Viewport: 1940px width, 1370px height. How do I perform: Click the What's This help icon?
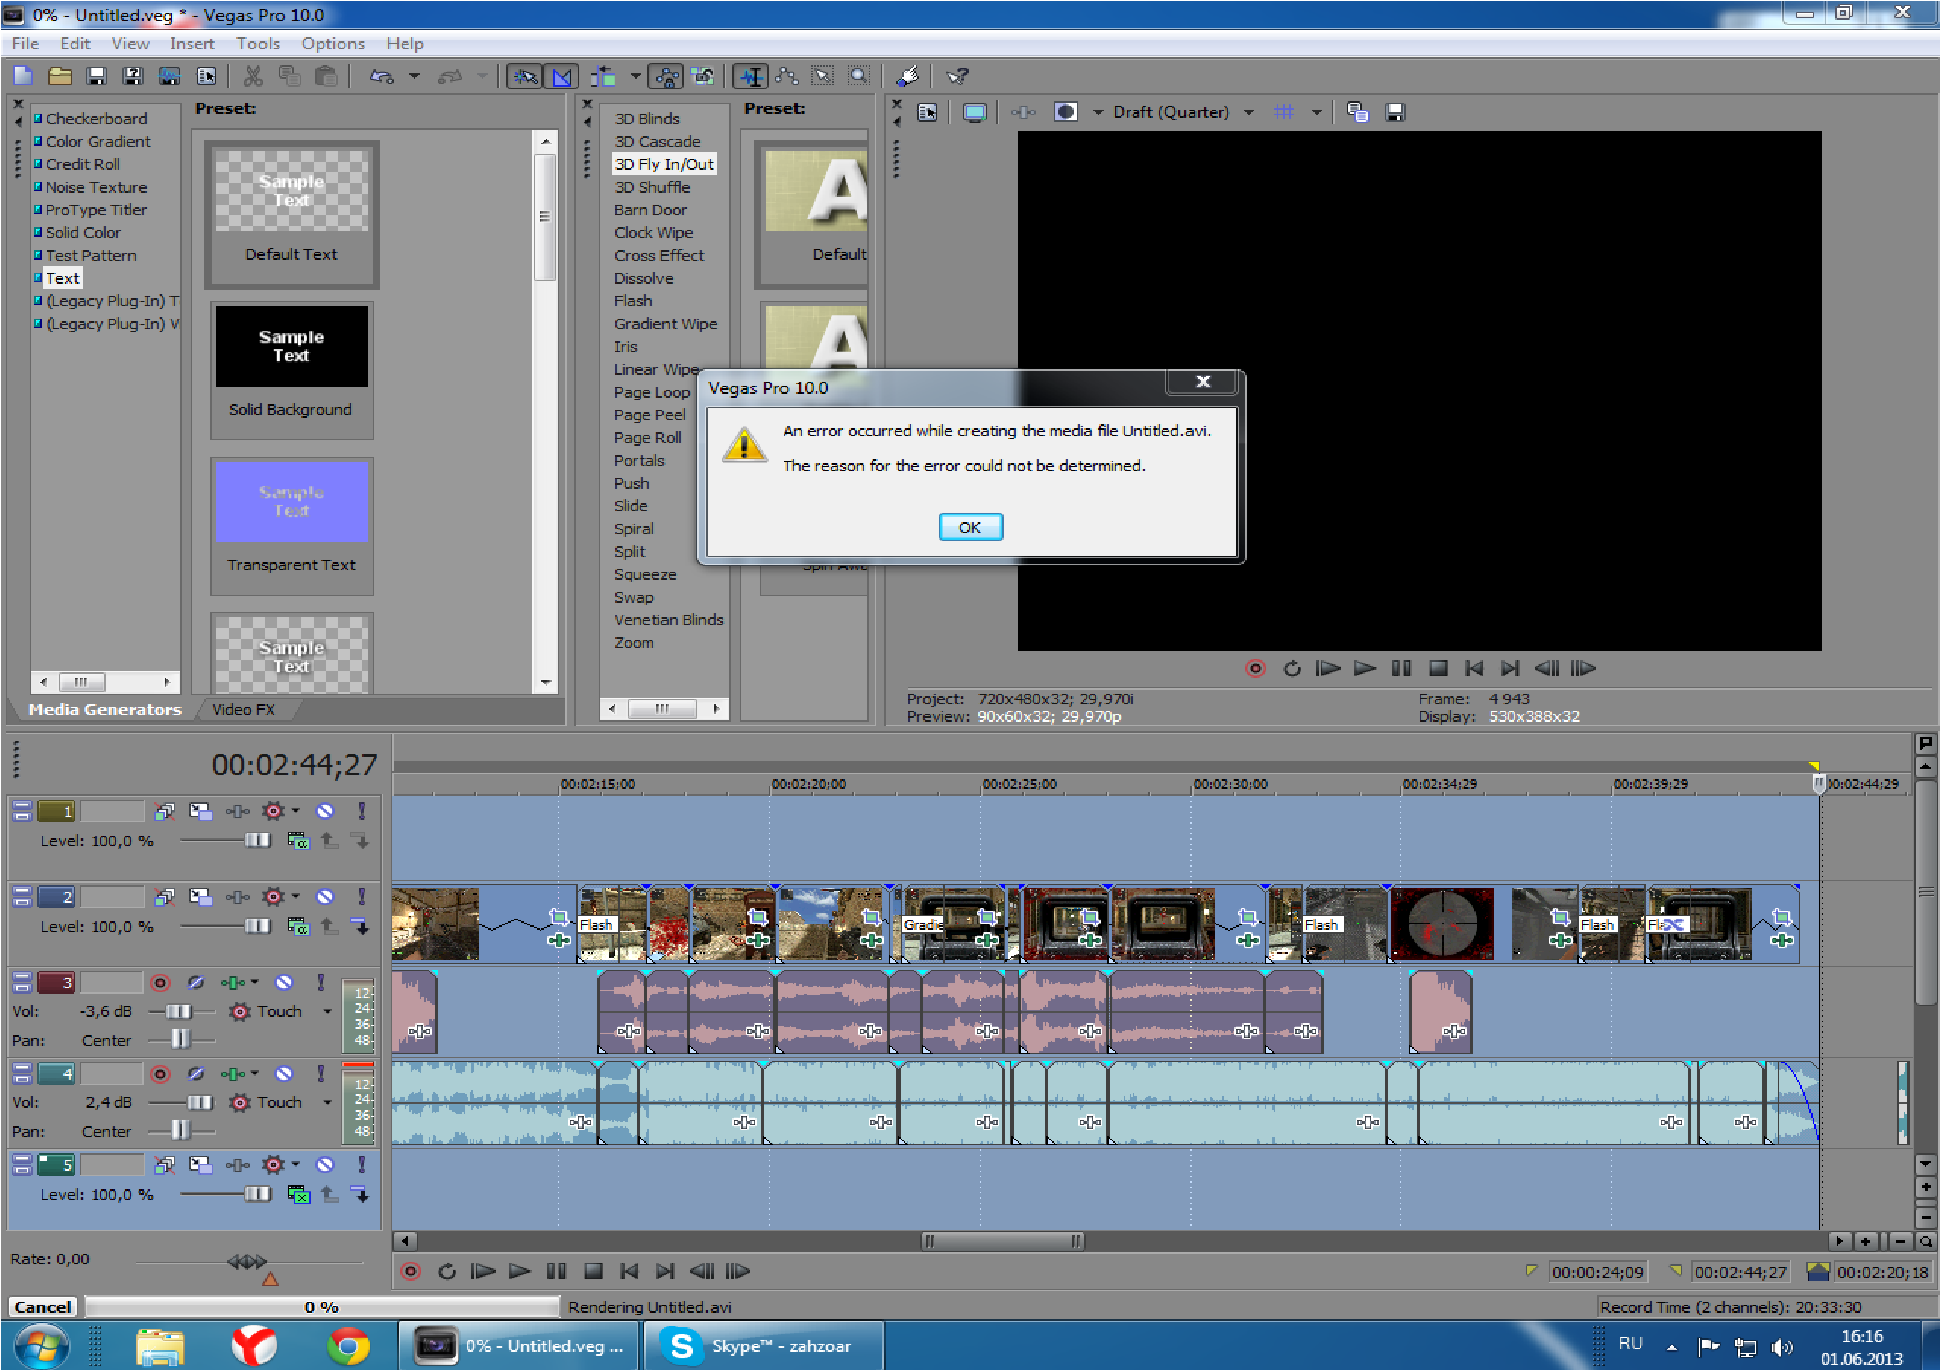(x=957, y=76)
